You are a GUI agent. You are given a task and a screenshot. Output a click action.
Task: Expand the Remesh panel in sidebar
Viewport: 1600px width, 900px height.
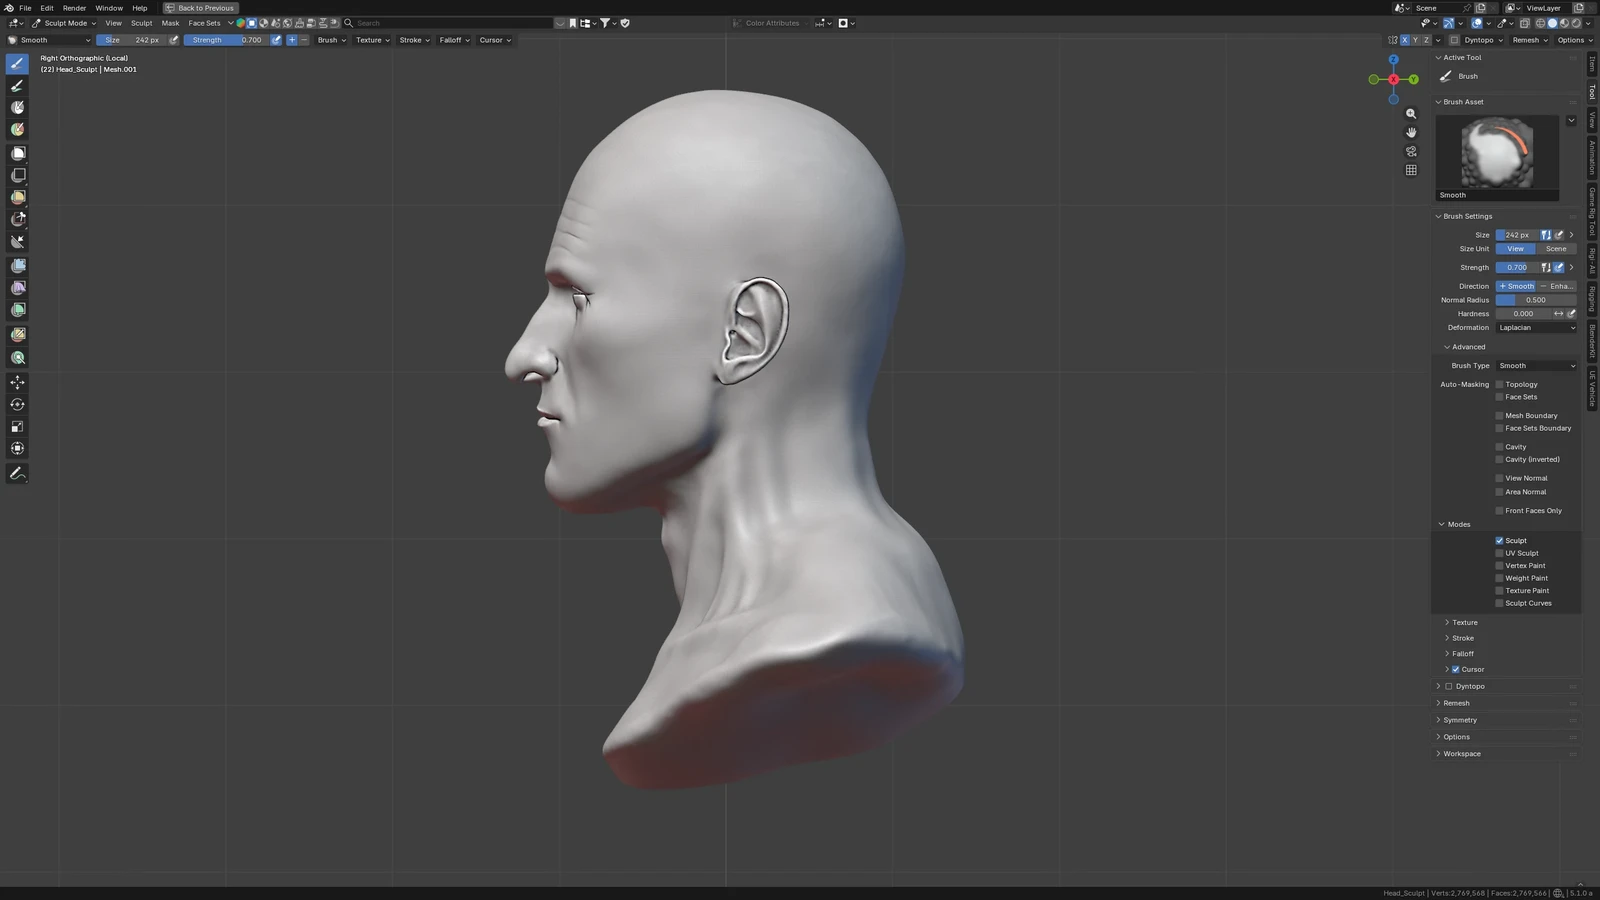click(1456, 703)
